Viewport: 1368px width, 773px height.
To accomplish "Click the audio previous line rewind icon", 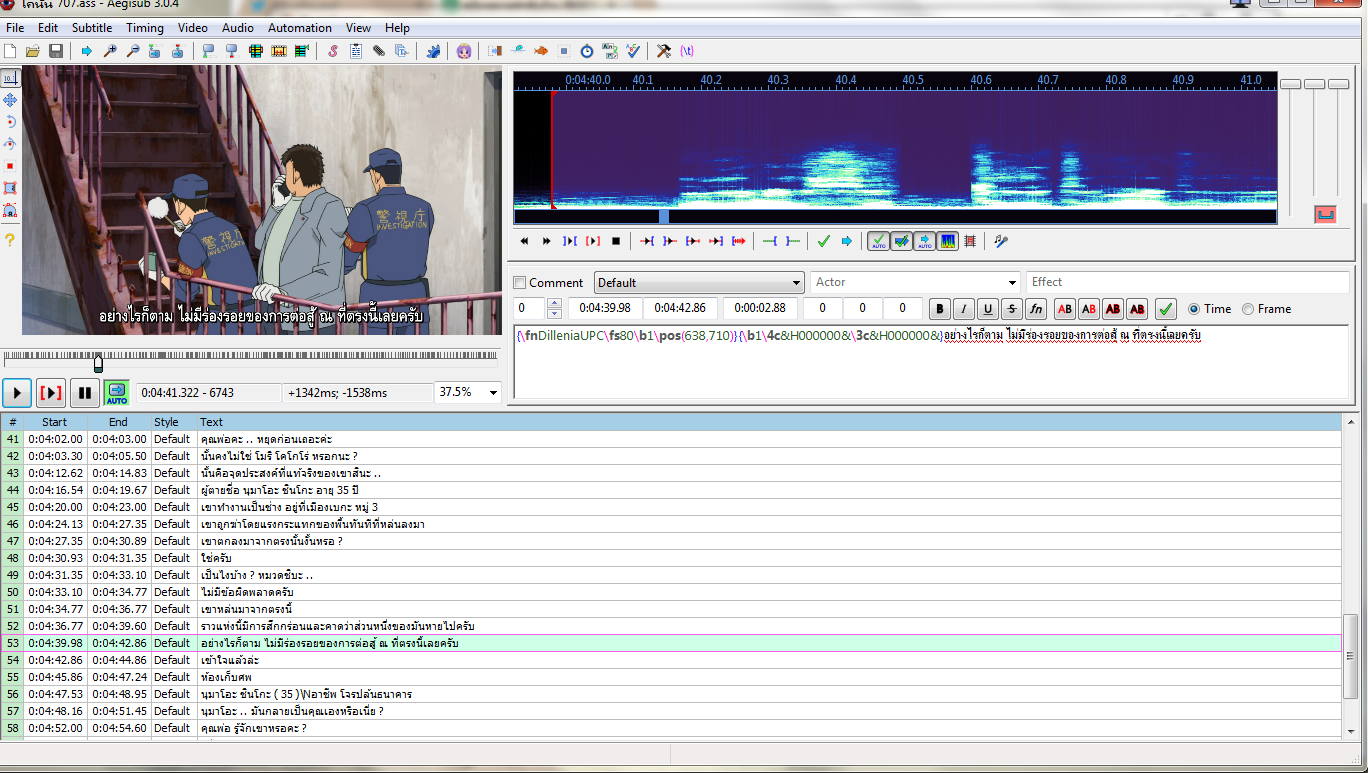I will pyautogui.click(x=524, y=241).
